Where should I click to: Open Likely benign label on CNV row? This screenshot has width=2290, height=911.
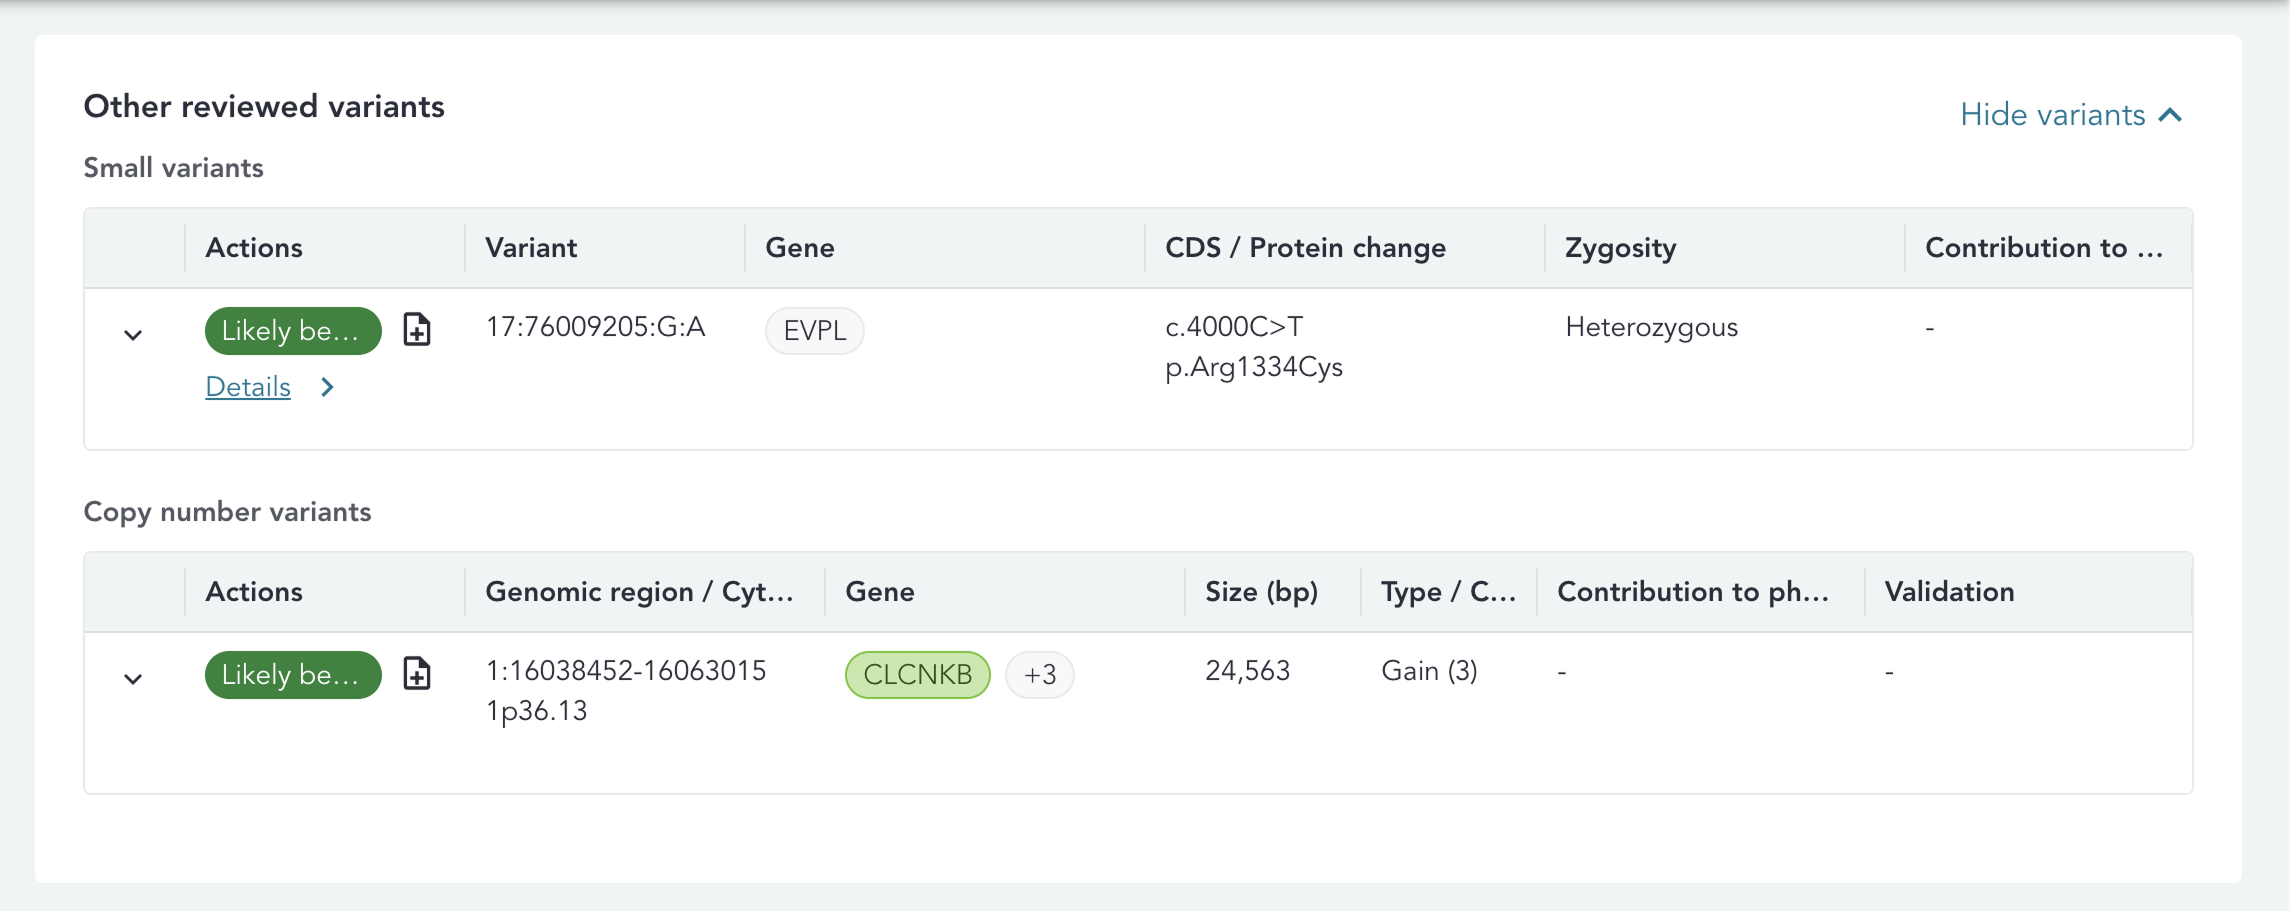tap(292, 675)
